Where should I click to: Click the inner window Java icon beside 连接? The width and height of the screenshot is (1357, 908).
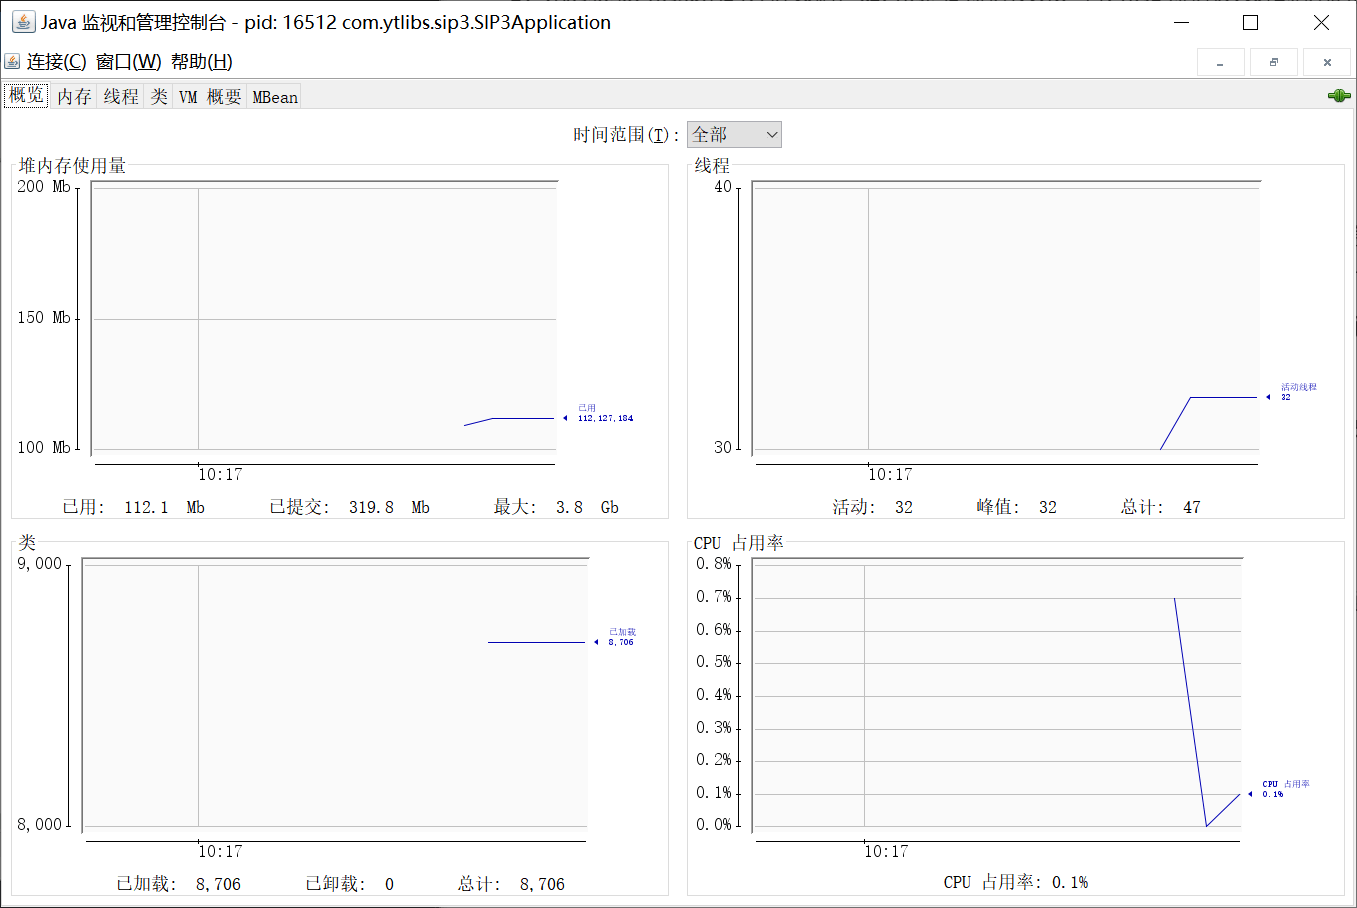click(x=12, y=61)
